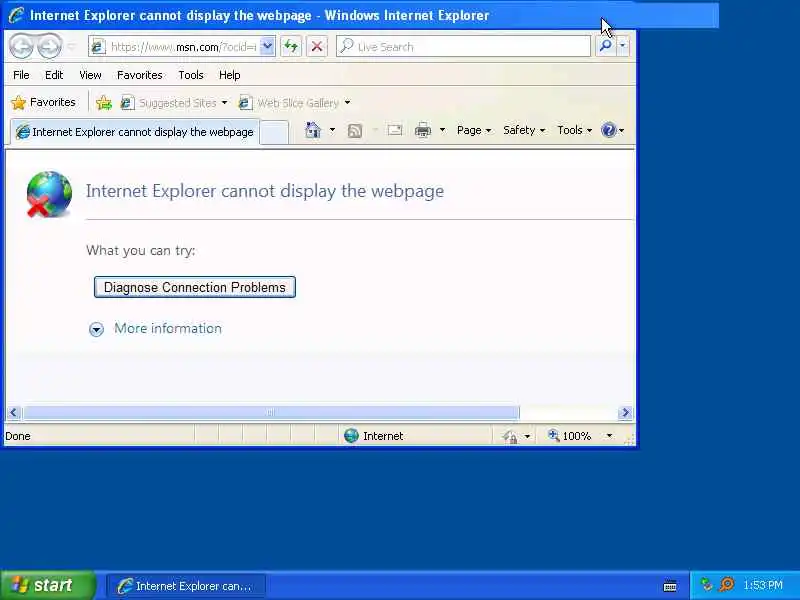Image resolution: width=800 pixels, height=600 pixels.
Task: Expand the address bar history dropdown
Action: coord(267,47)
